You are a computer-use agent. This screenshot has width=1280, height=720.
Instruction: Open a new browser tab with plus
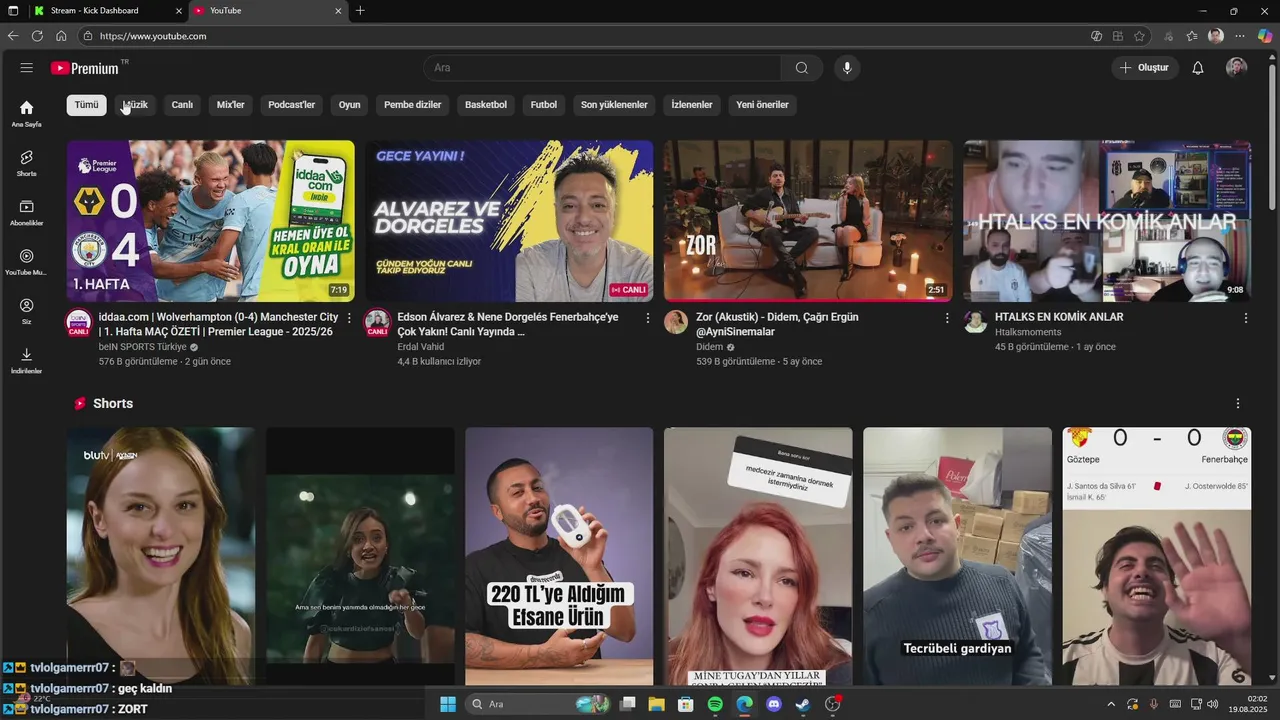pyautogui.click(x=360, y=11)
